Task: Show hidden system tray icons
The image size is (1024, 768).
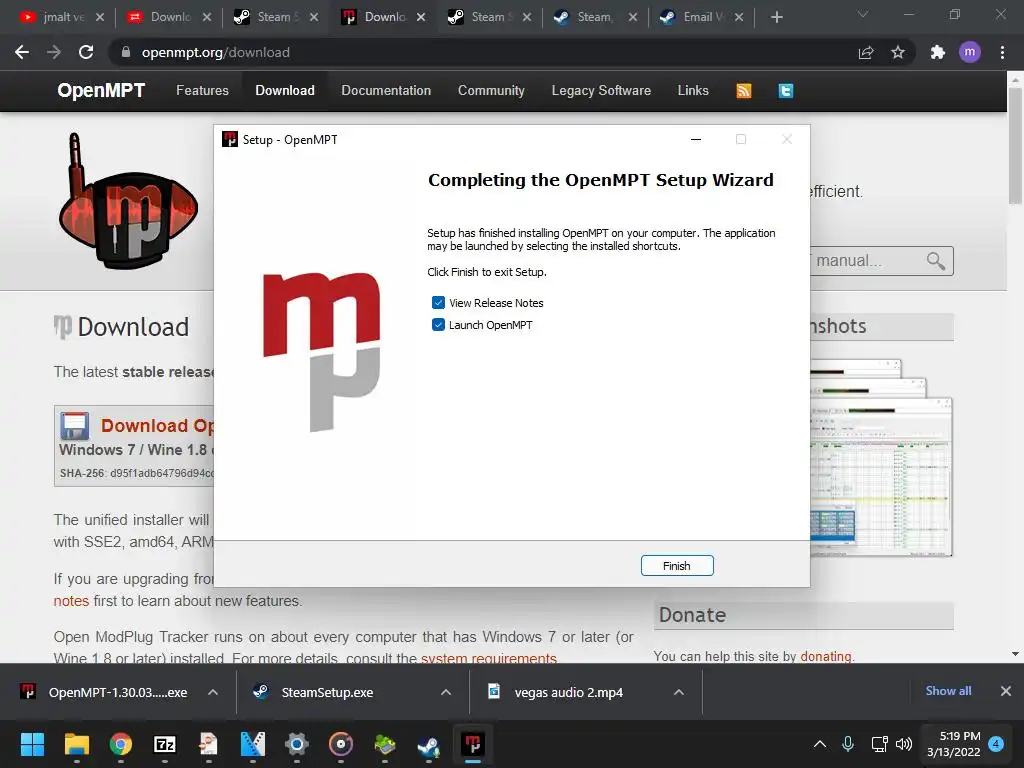Action: click(x=820, y=744)
